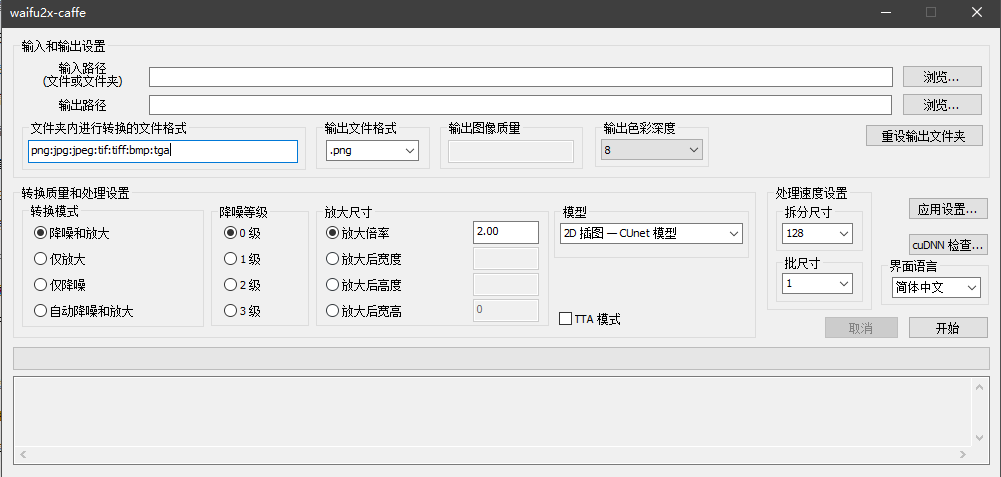Select the 放大倍率 scale option
The width and height of the screenshot is (1001, 477).
pyautogui.click(x=358, y=233)
